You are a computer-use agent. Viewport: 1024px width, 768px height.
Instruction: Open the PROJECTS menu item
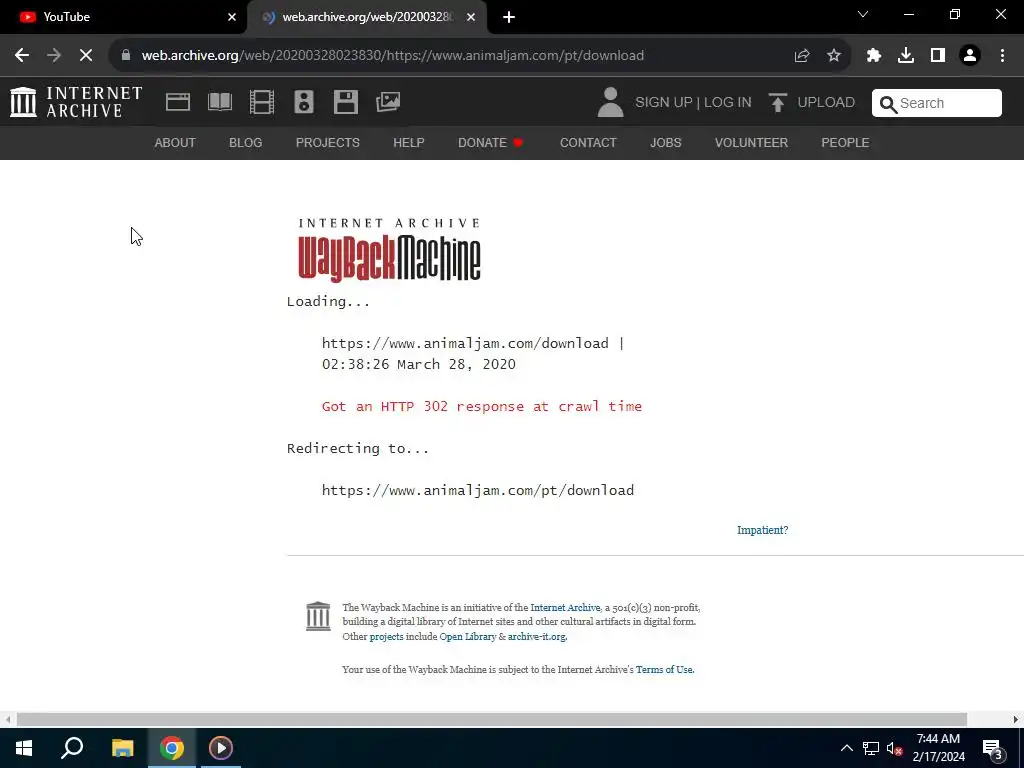coord(328,142)
